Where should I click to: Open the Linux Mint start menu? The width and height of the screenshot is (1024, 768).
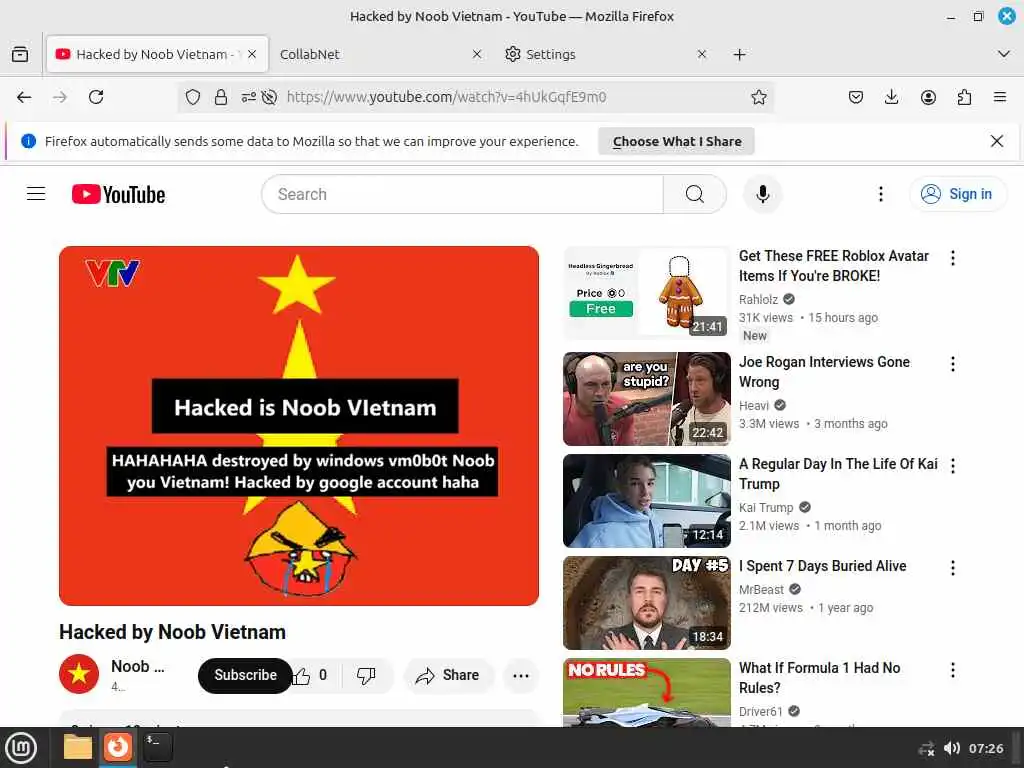coord(21,747)
